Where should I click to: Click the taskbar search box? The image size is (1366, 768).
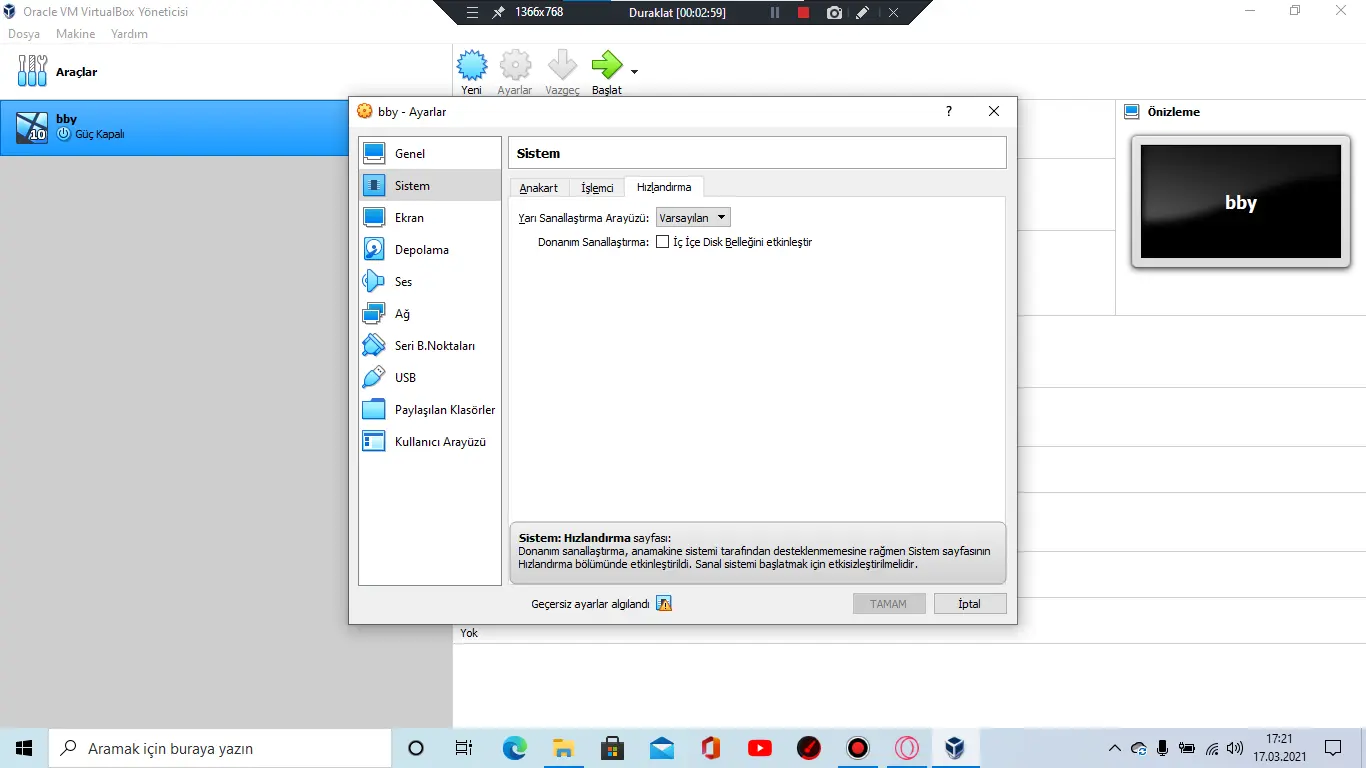(220, 748)
